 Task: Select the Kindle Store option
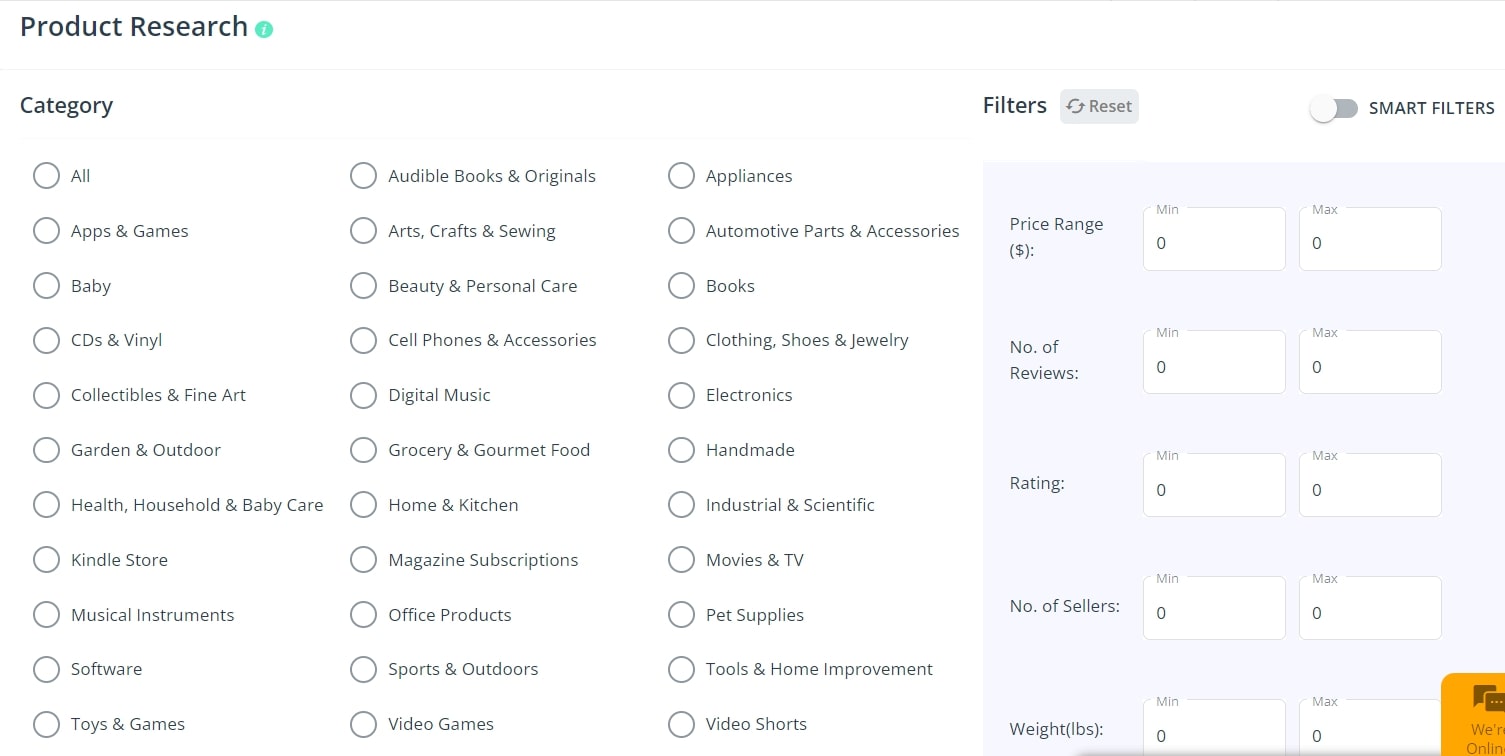pos(46,560)
